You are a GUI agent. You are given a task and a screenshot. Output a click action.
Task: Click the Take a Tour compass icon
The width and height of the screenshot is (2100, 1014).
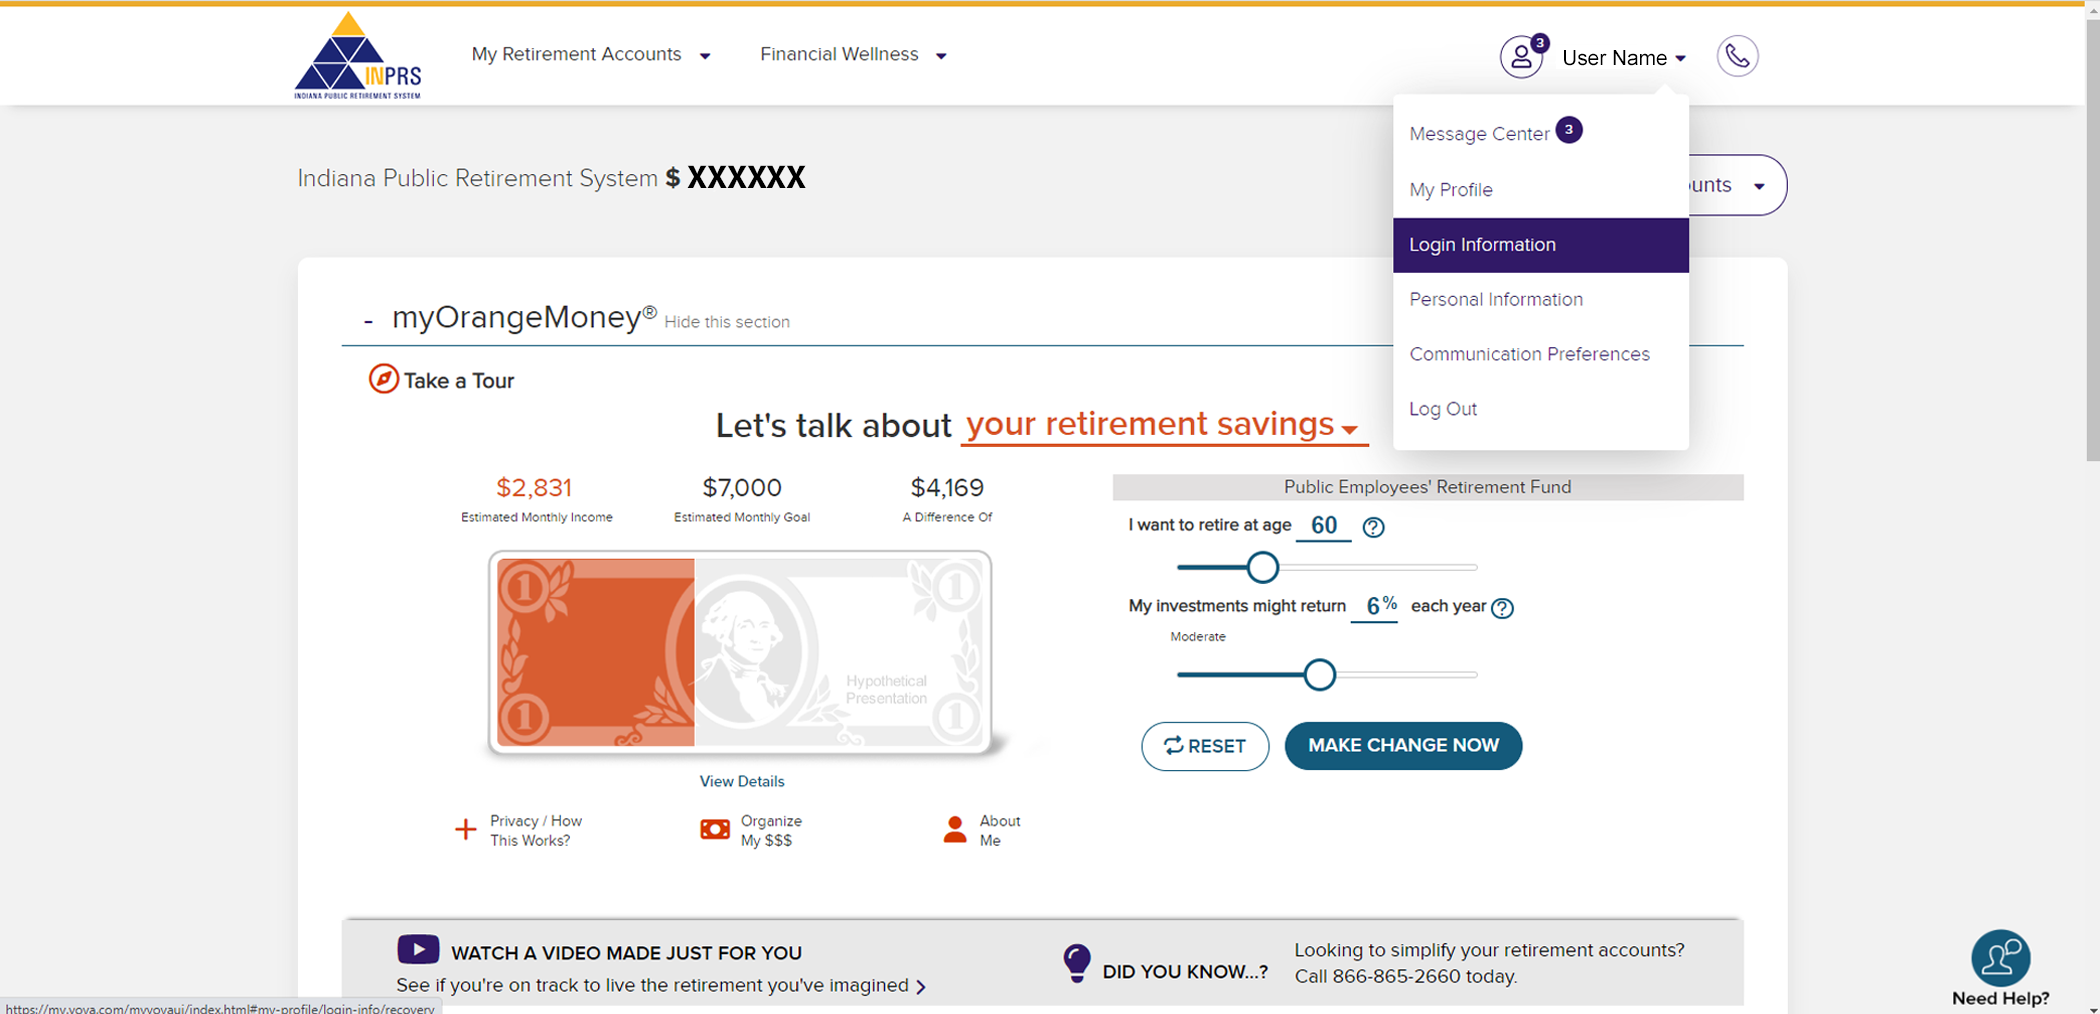[x=383, y=380]
